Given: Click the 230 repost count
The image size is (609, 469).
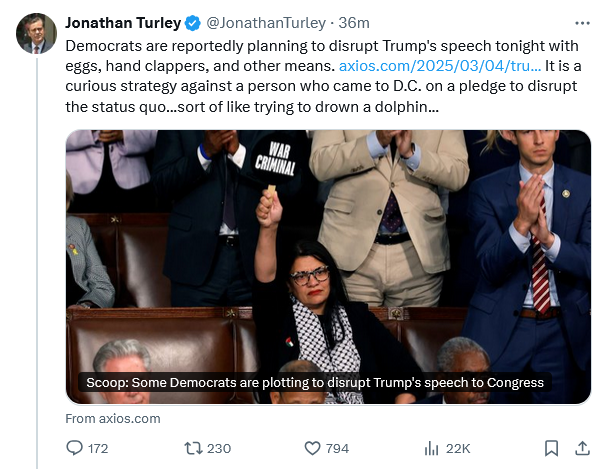Looking at the screenshot, I should click(219, 448).
